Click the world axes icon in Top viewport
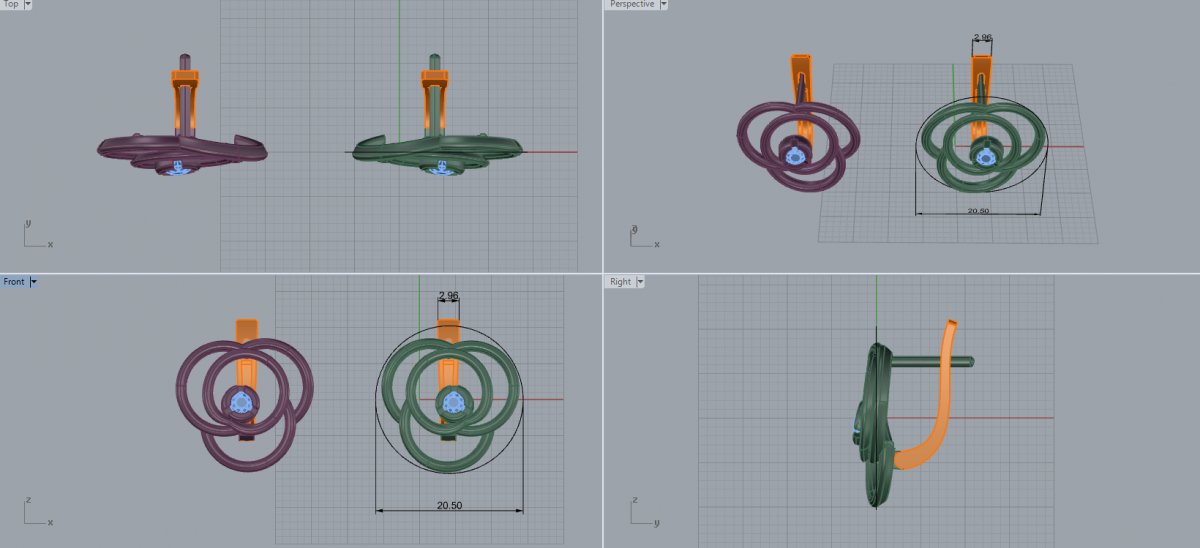 [35, 237]
